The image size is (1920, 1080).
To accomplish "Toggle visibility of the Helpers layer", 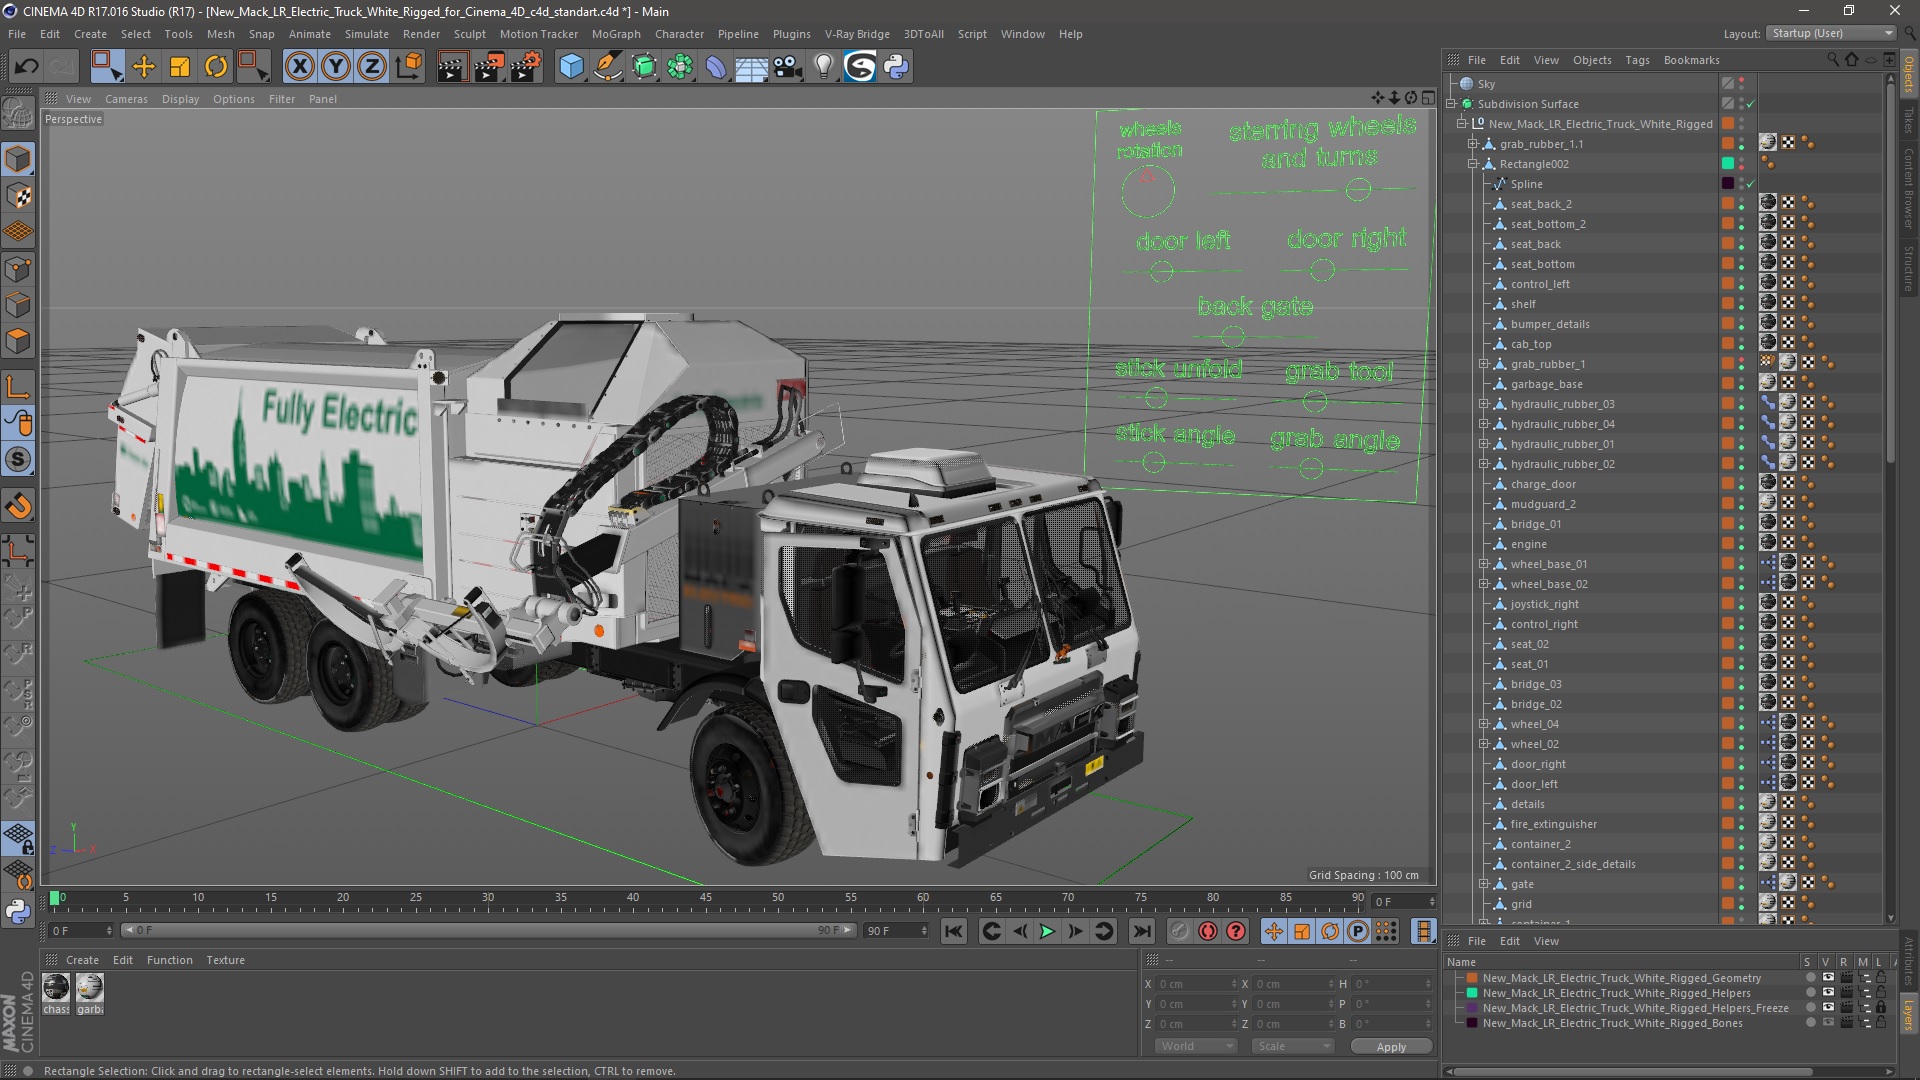I will [1828, 993].
